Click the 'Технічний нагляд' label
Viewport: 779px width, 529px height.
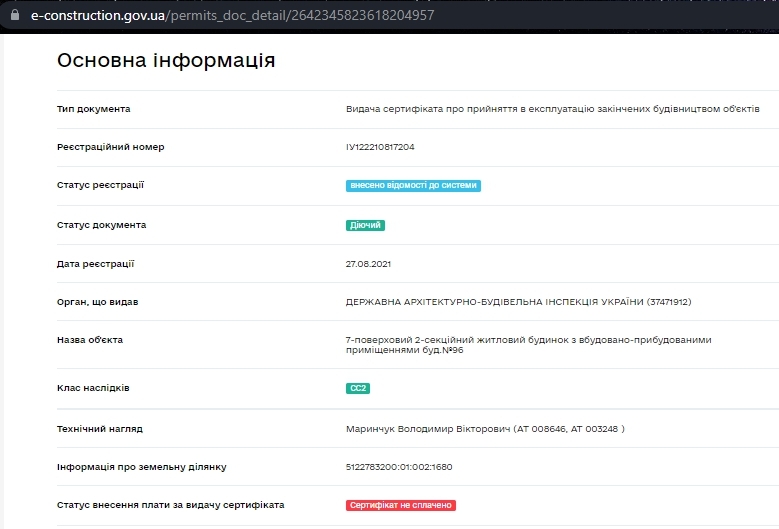[x=100, y=429]
